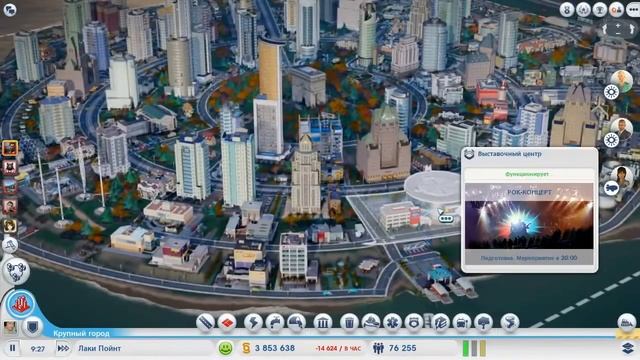Viewport: 640px width, 360px height.
Task: Click the gray RCI demand bar
Action: click(x=474, y=348)
